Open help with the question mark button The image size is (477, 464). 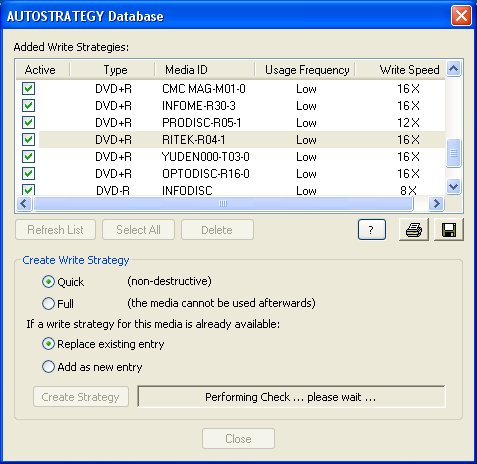coord(372,230)
